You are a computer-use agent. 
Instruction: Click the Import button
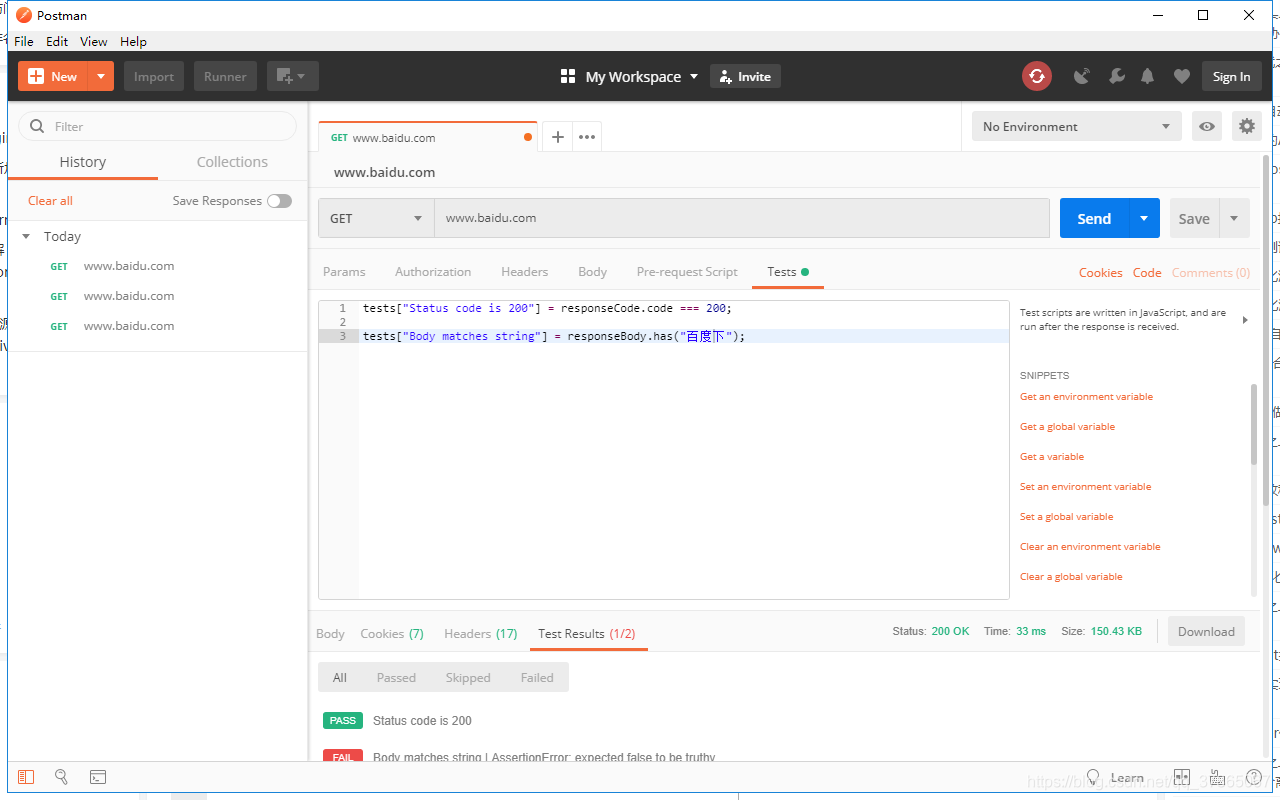(x=154, y=76)
